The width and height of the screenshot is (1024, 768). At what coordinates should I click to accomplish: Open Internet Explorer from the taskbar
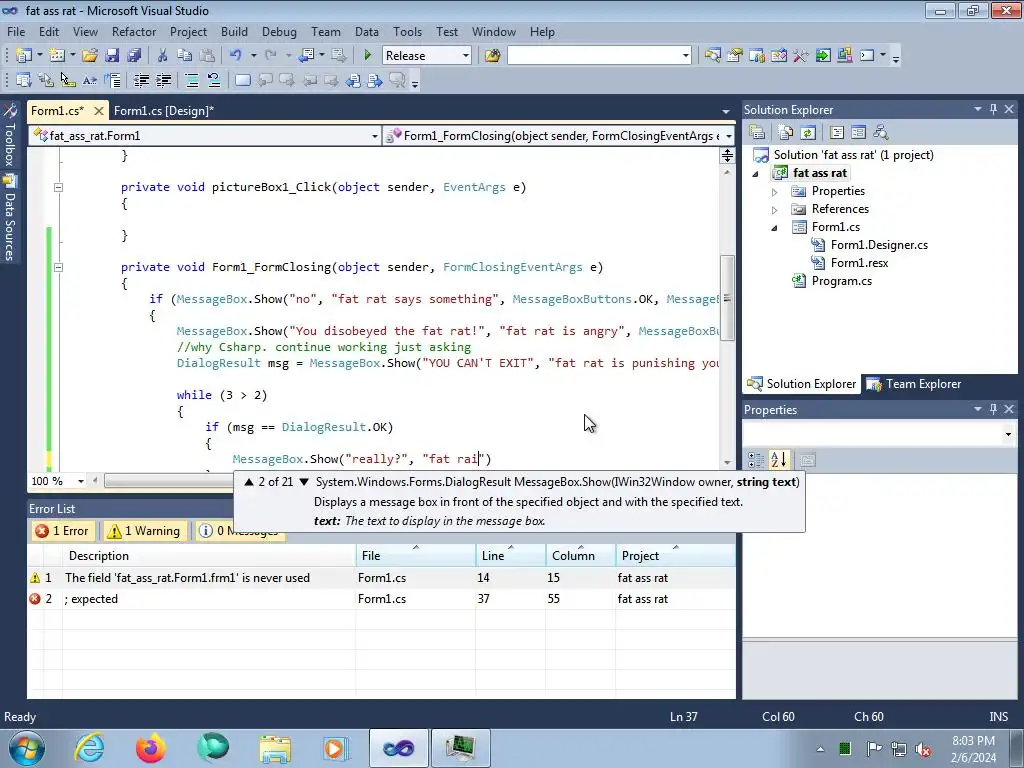point(89,748)
